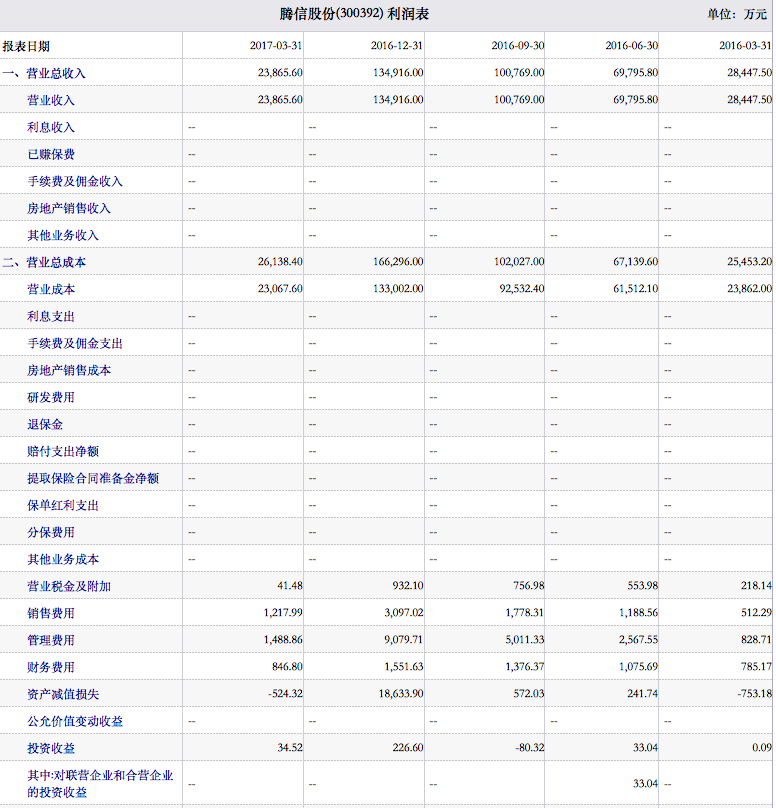Click 公允价值变动收益 row label
The width and height of the screenshot is (776, 808).
click(75, 721)
